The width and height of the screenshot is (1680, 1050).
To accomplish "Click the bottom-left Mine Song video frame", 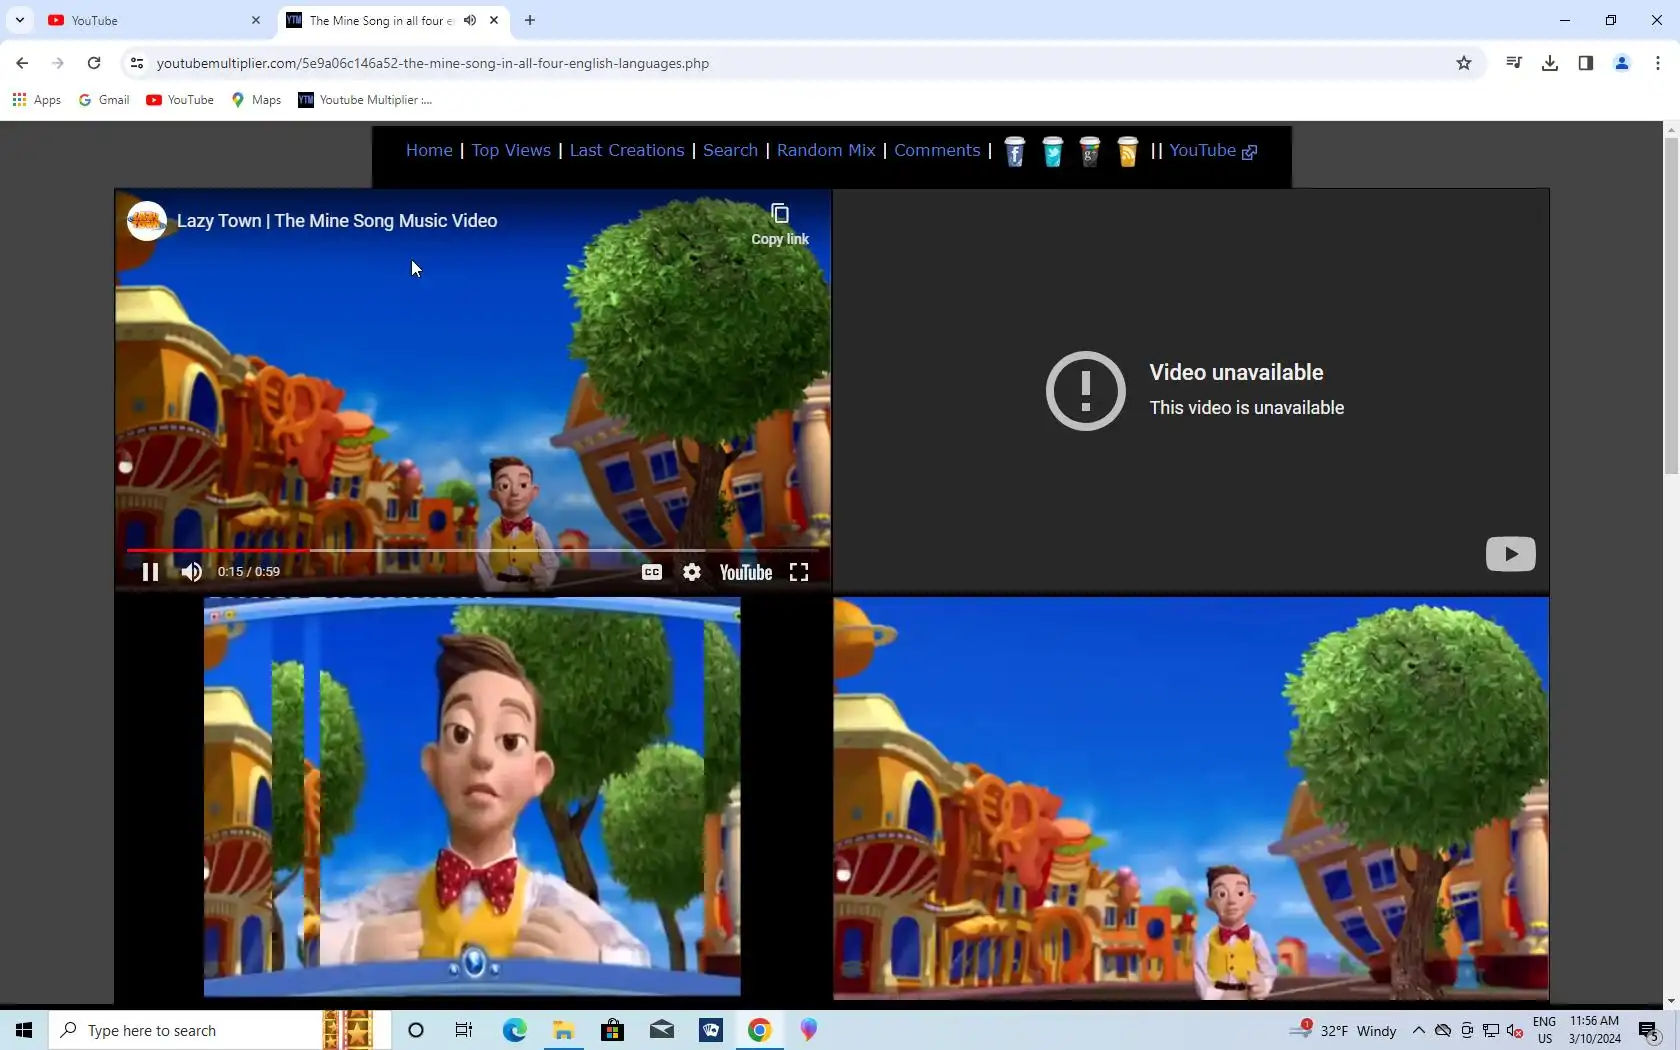I will point(472,797).
